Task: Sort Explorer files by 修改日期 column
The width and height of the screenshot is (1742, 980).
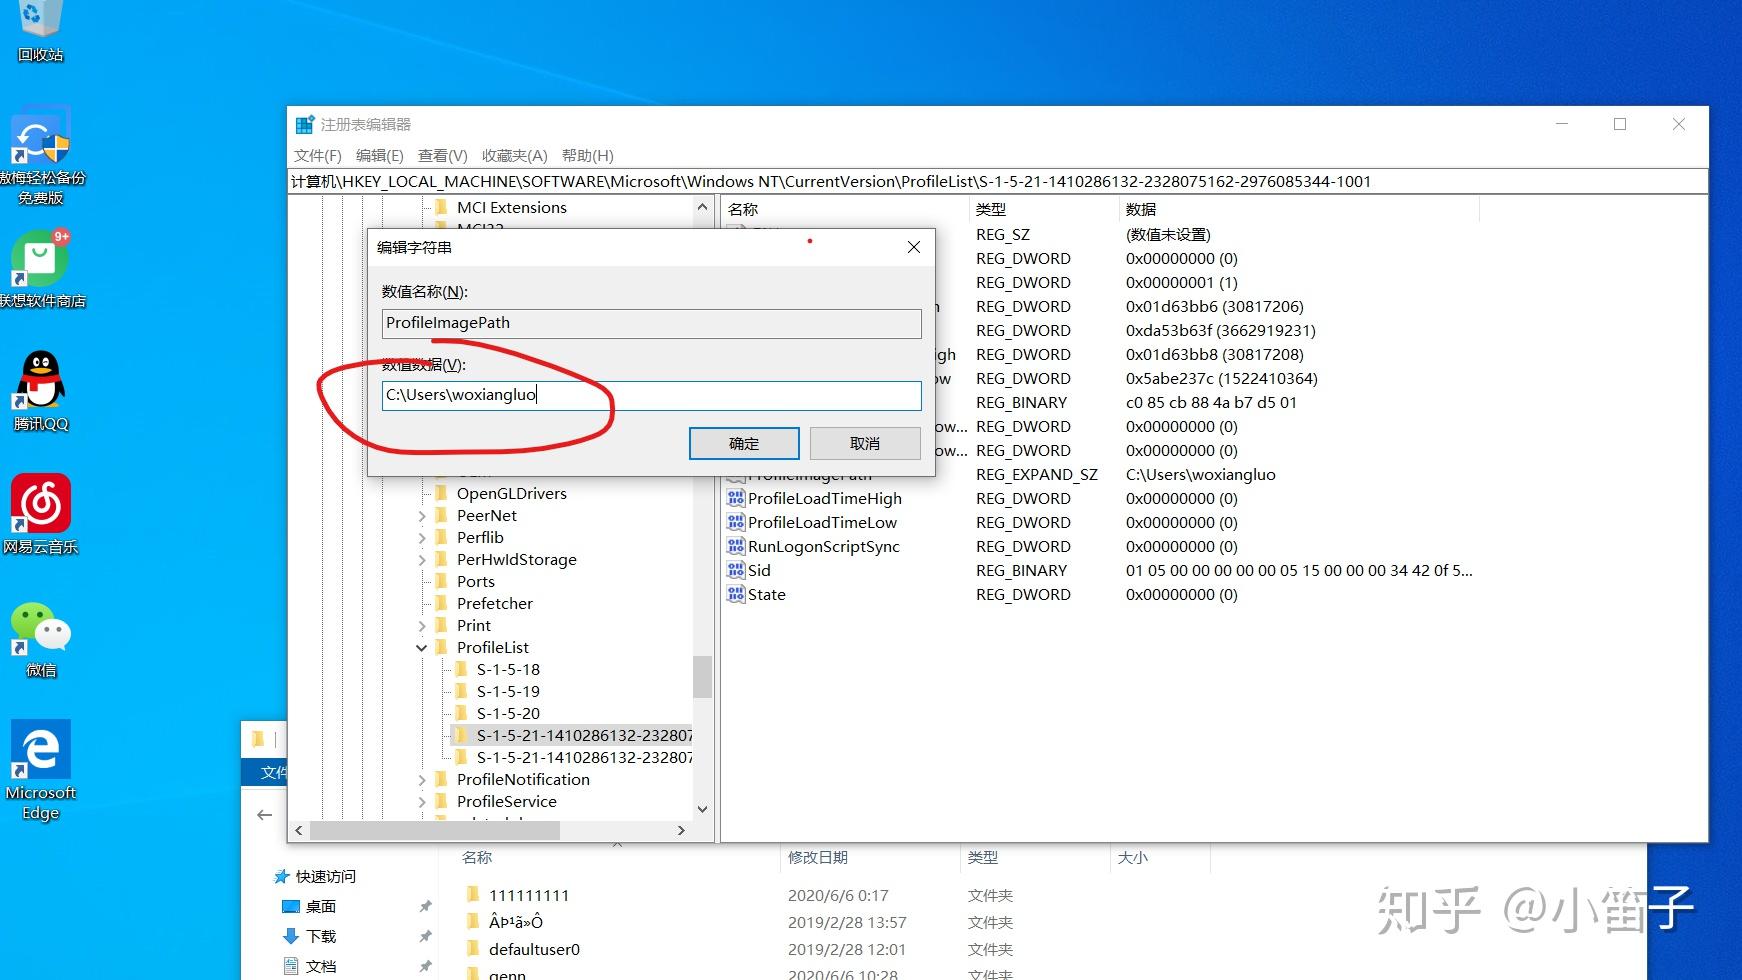Action: (818, 857)
